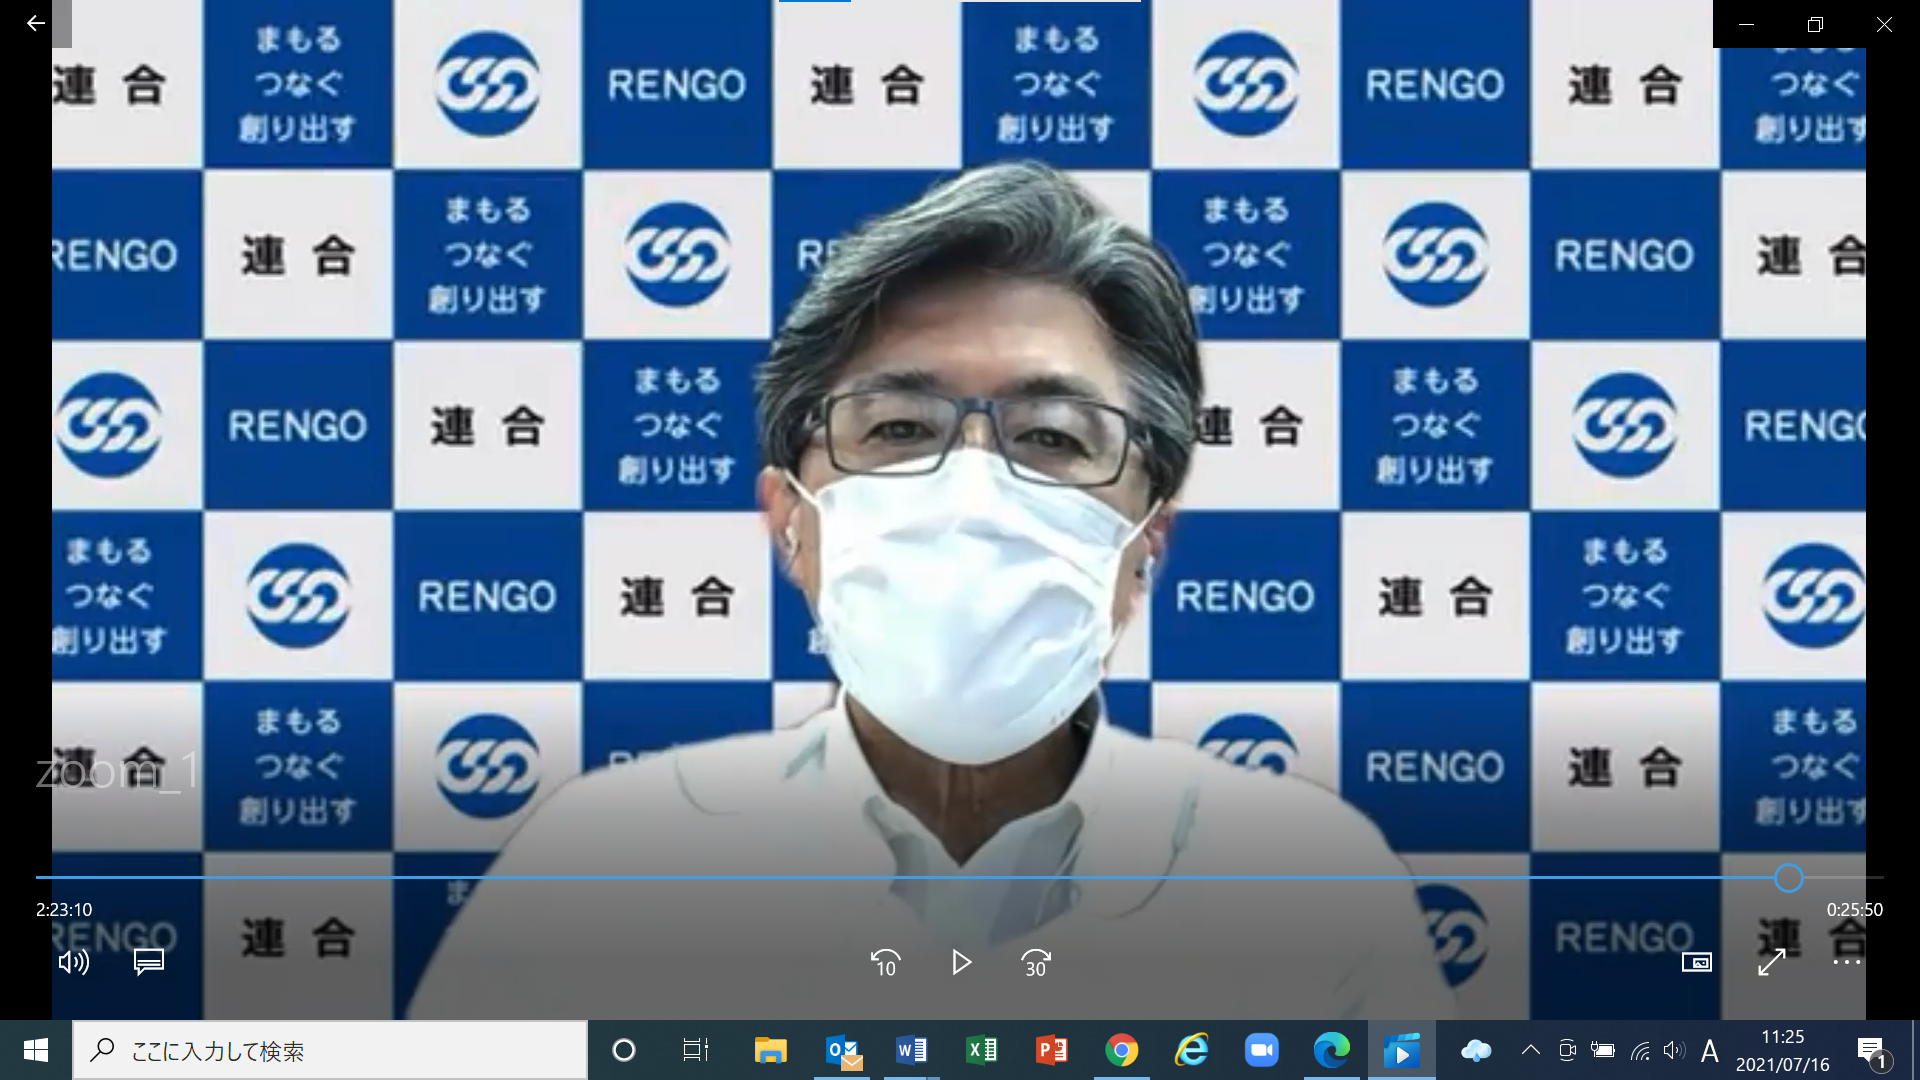This screenshot has width=1920, height=1080.
Task: Toggle IME input mode A
Action: [1710, 1050]
